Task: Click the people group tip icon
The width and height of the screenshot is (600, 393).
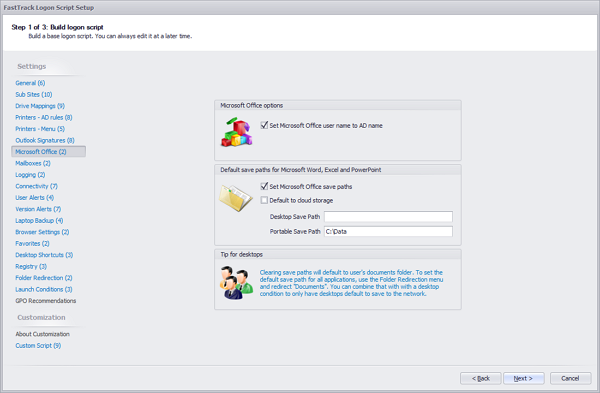Action: 236,283
